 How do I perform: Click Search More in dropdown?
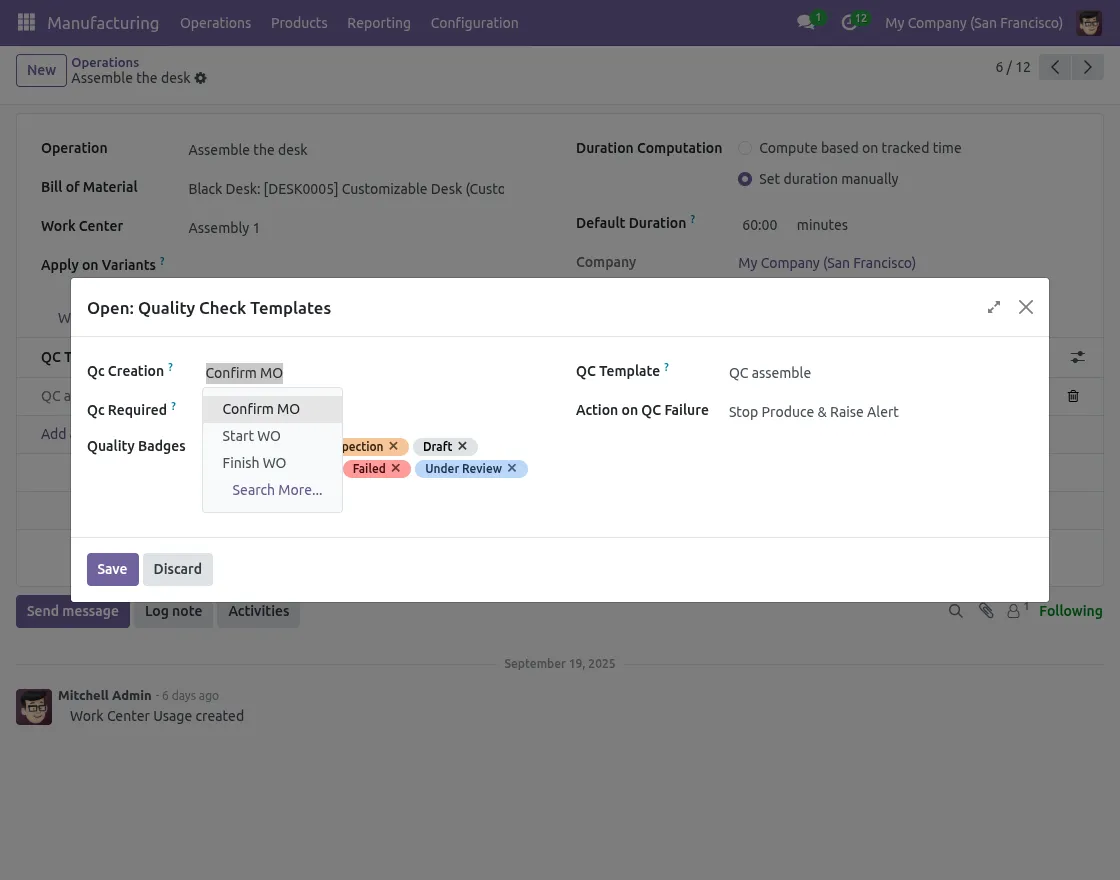[x=277, y=490]
